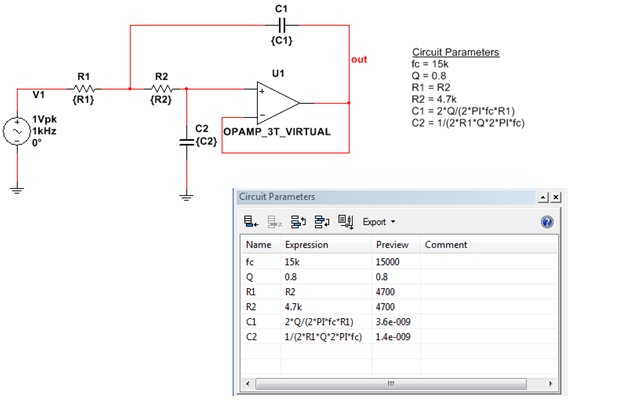Image resolution: width=623 pixels, height=404 pixels.
Task: Click the Sort parameters icon
Action: (345, 222)
